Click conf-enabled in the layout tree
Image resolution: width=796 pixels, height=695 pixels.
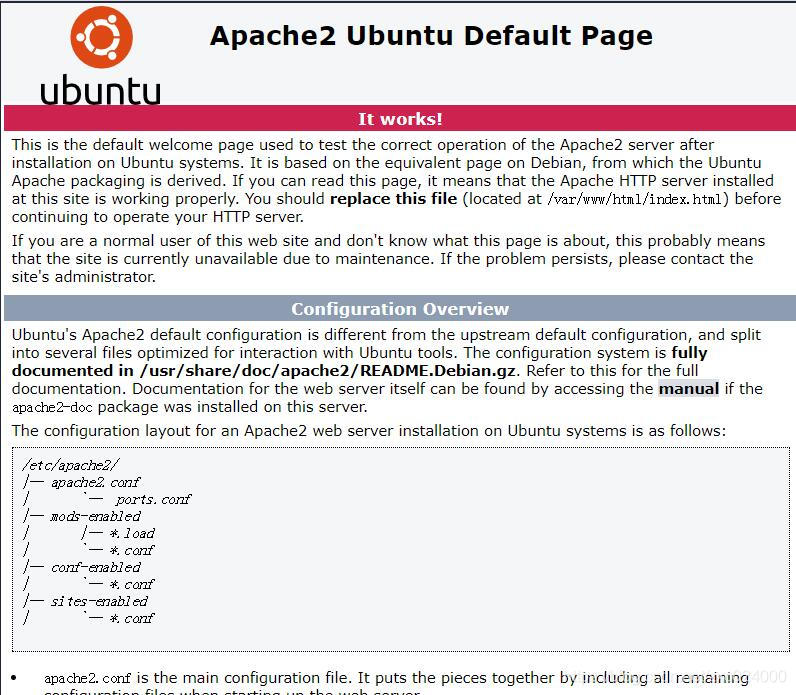point(96,567)
